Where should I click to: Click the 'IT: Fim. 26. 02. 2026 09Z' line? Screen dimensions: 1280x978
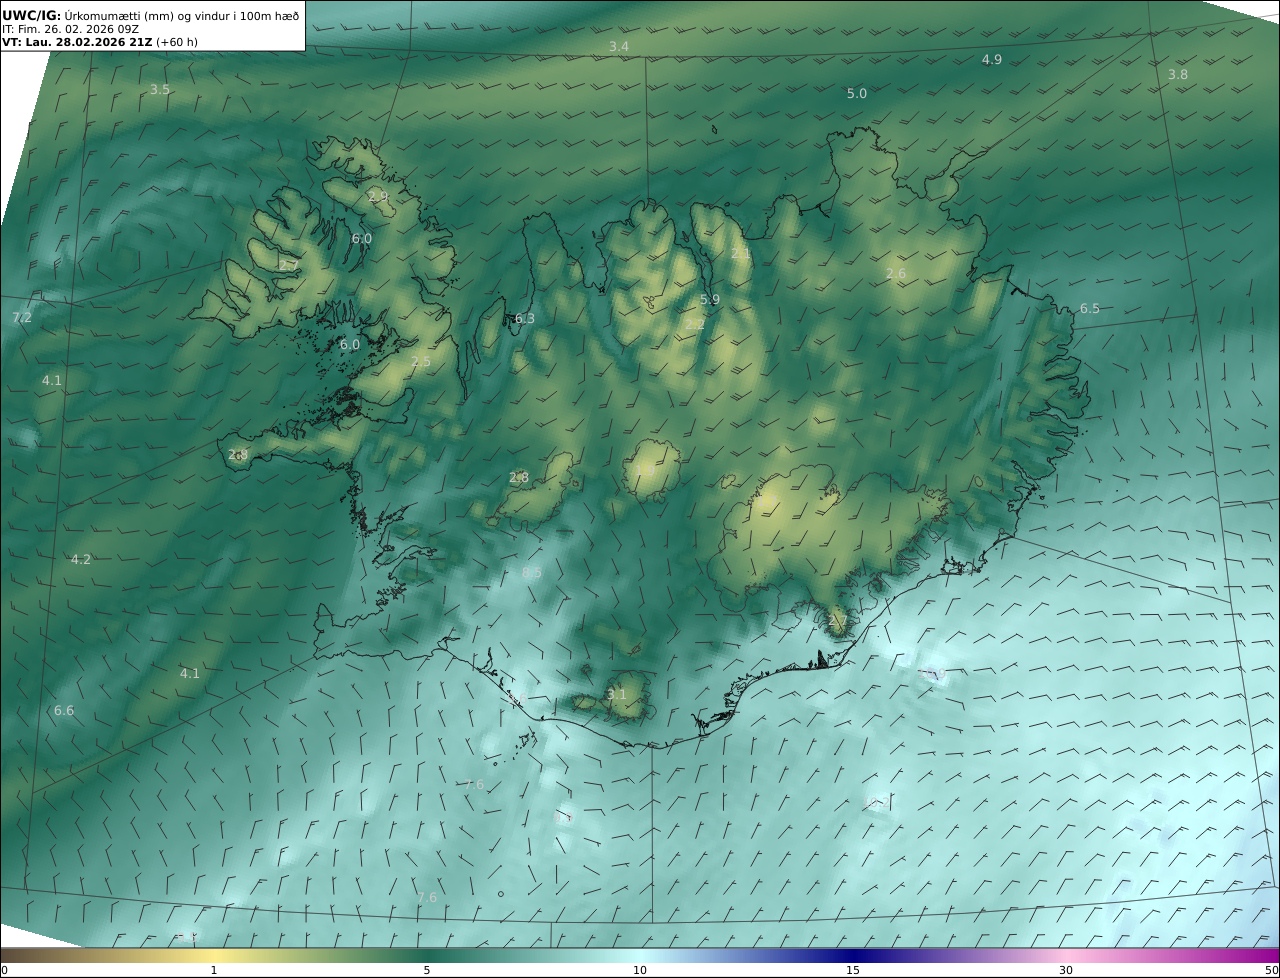tap(69, 30)
